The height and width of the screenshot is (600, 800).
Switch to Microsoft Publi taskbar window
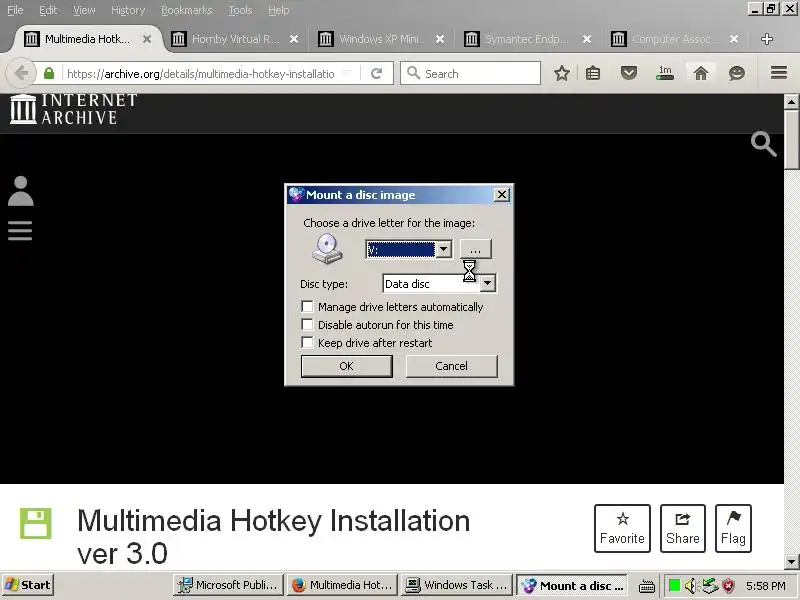(228, 585)
